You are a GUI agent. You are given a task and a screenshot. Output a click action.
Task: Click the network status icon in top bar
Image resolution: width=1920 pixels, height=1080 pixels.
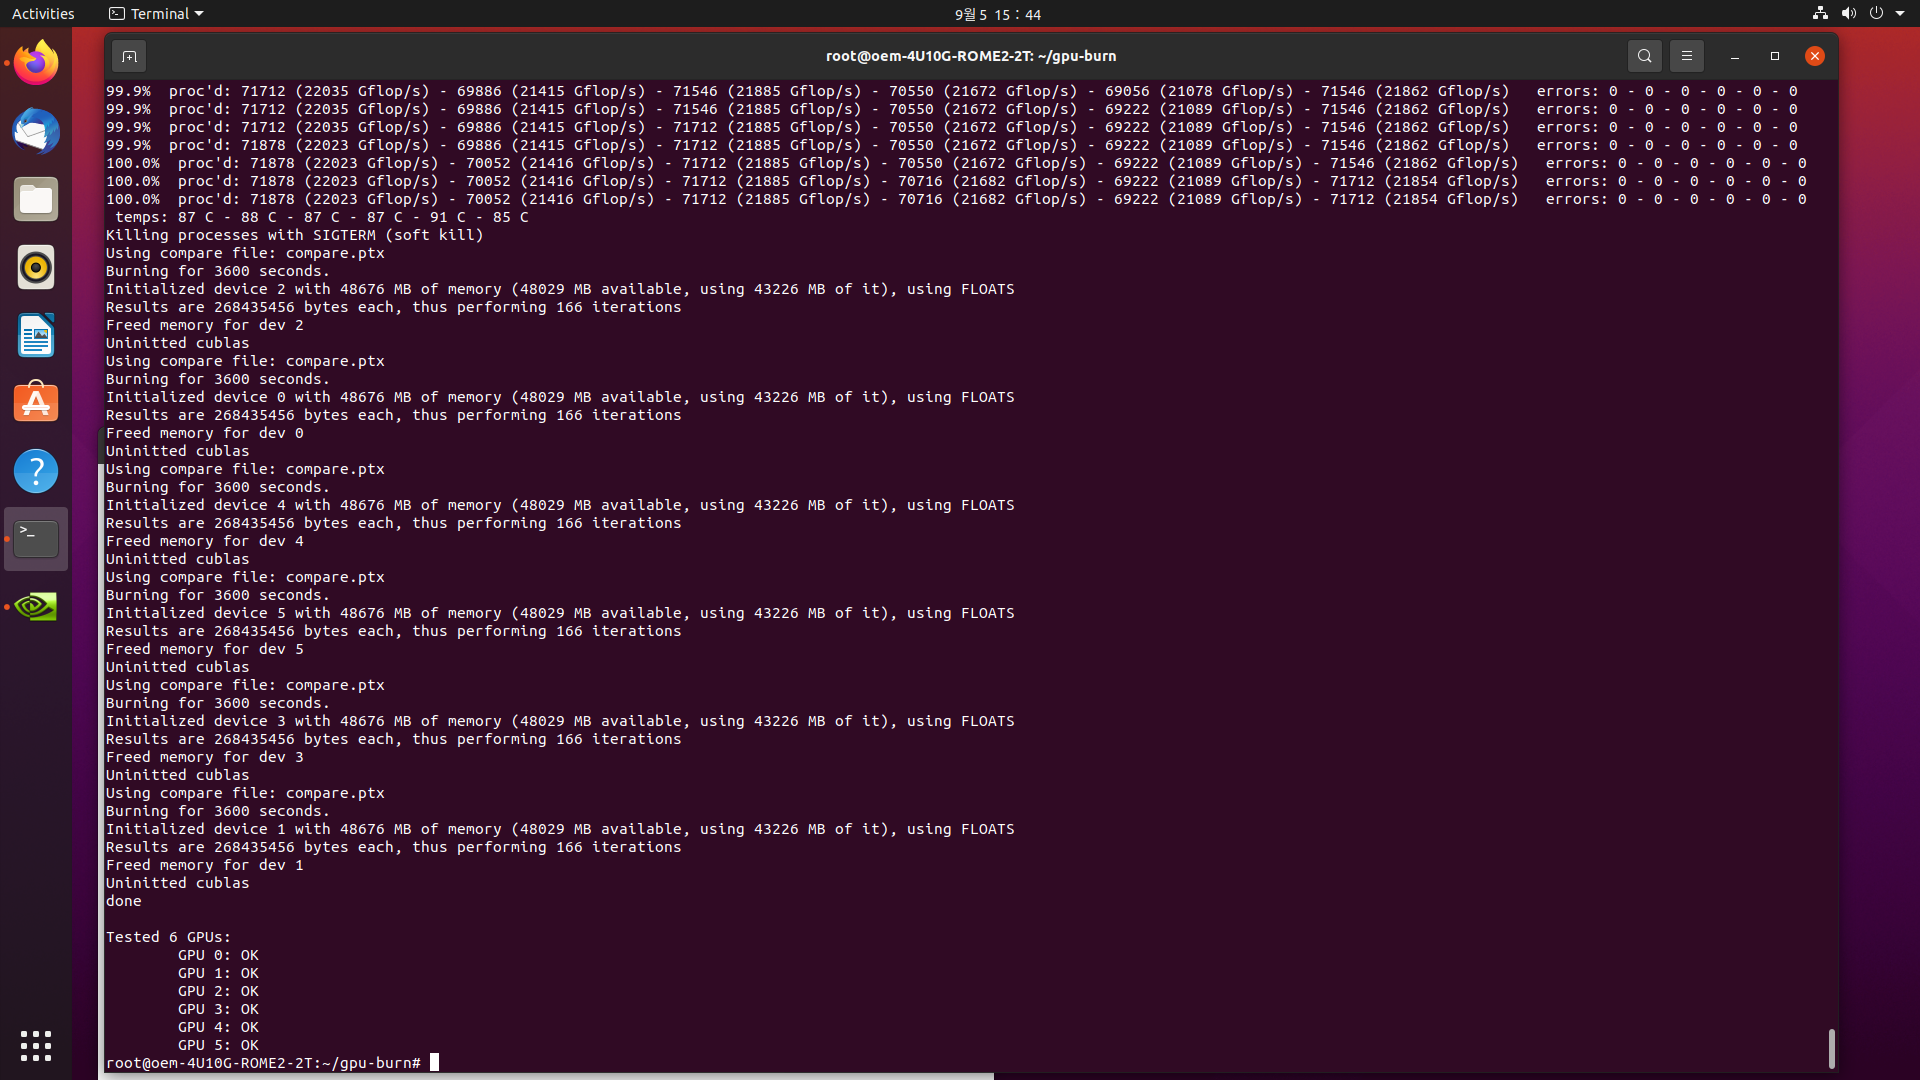(1820, 14)
